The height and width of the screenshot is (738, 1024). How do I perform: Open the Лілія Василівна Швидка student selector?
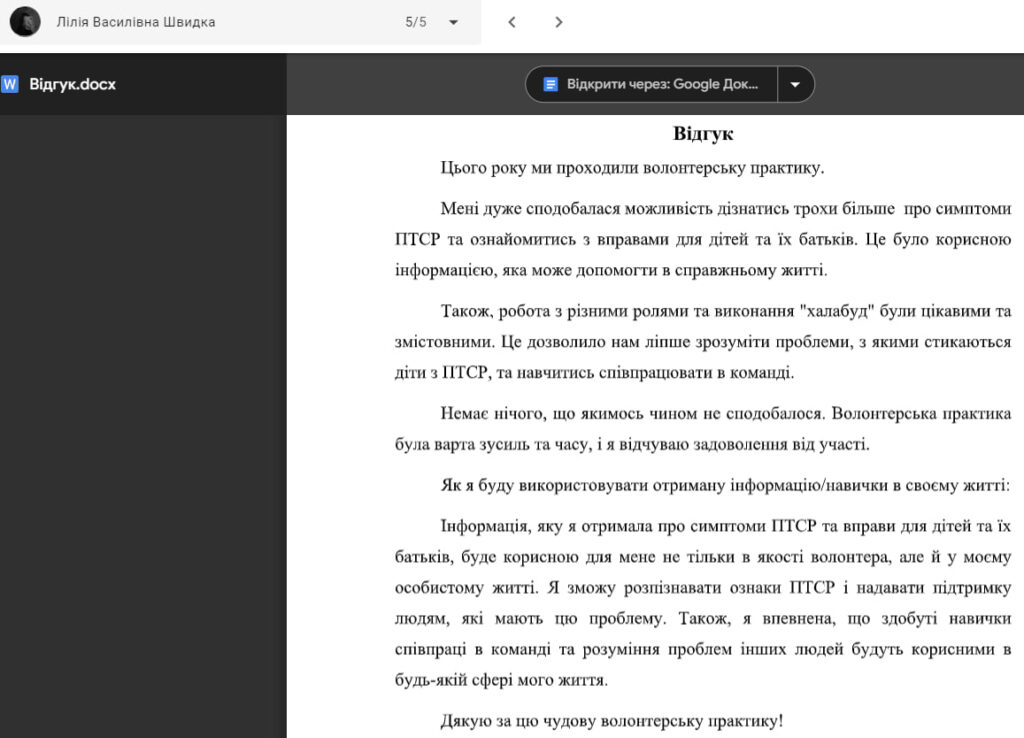[136, 22]
